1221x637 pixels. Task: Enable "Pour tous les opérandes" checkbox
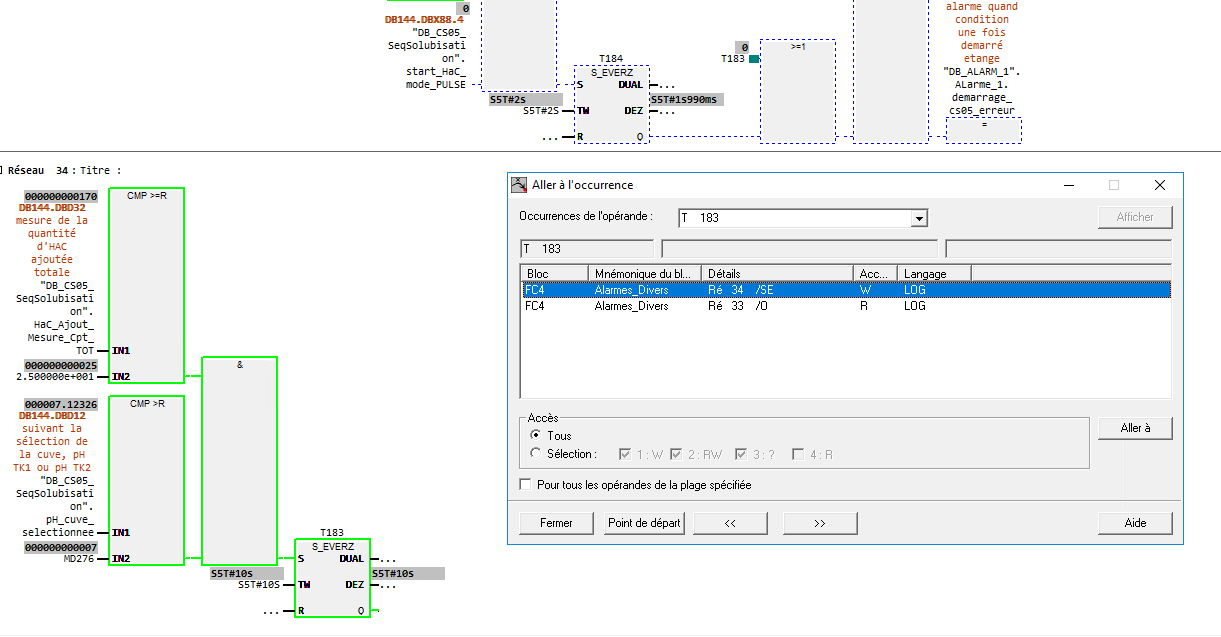pyautogui.click(x=526, y=485)
